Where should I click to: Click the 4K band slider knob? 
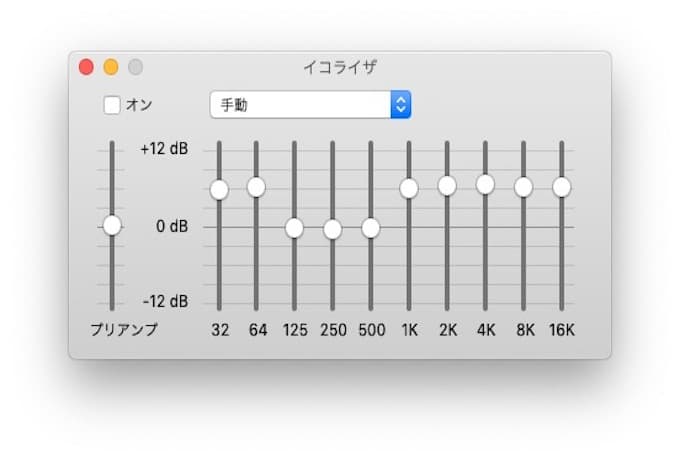click(485, 184)
